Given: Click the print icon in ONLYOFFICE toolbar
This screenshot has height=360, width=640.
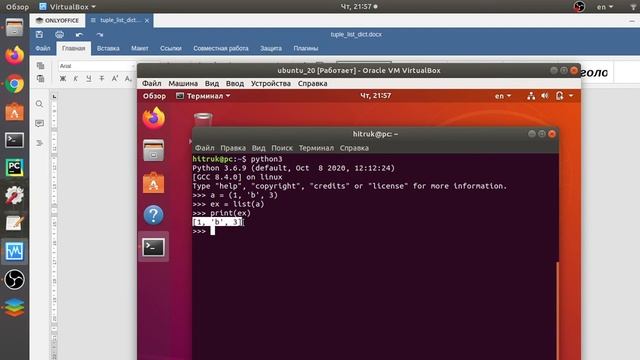Looking at the screenshot, I should pos(59,35).
